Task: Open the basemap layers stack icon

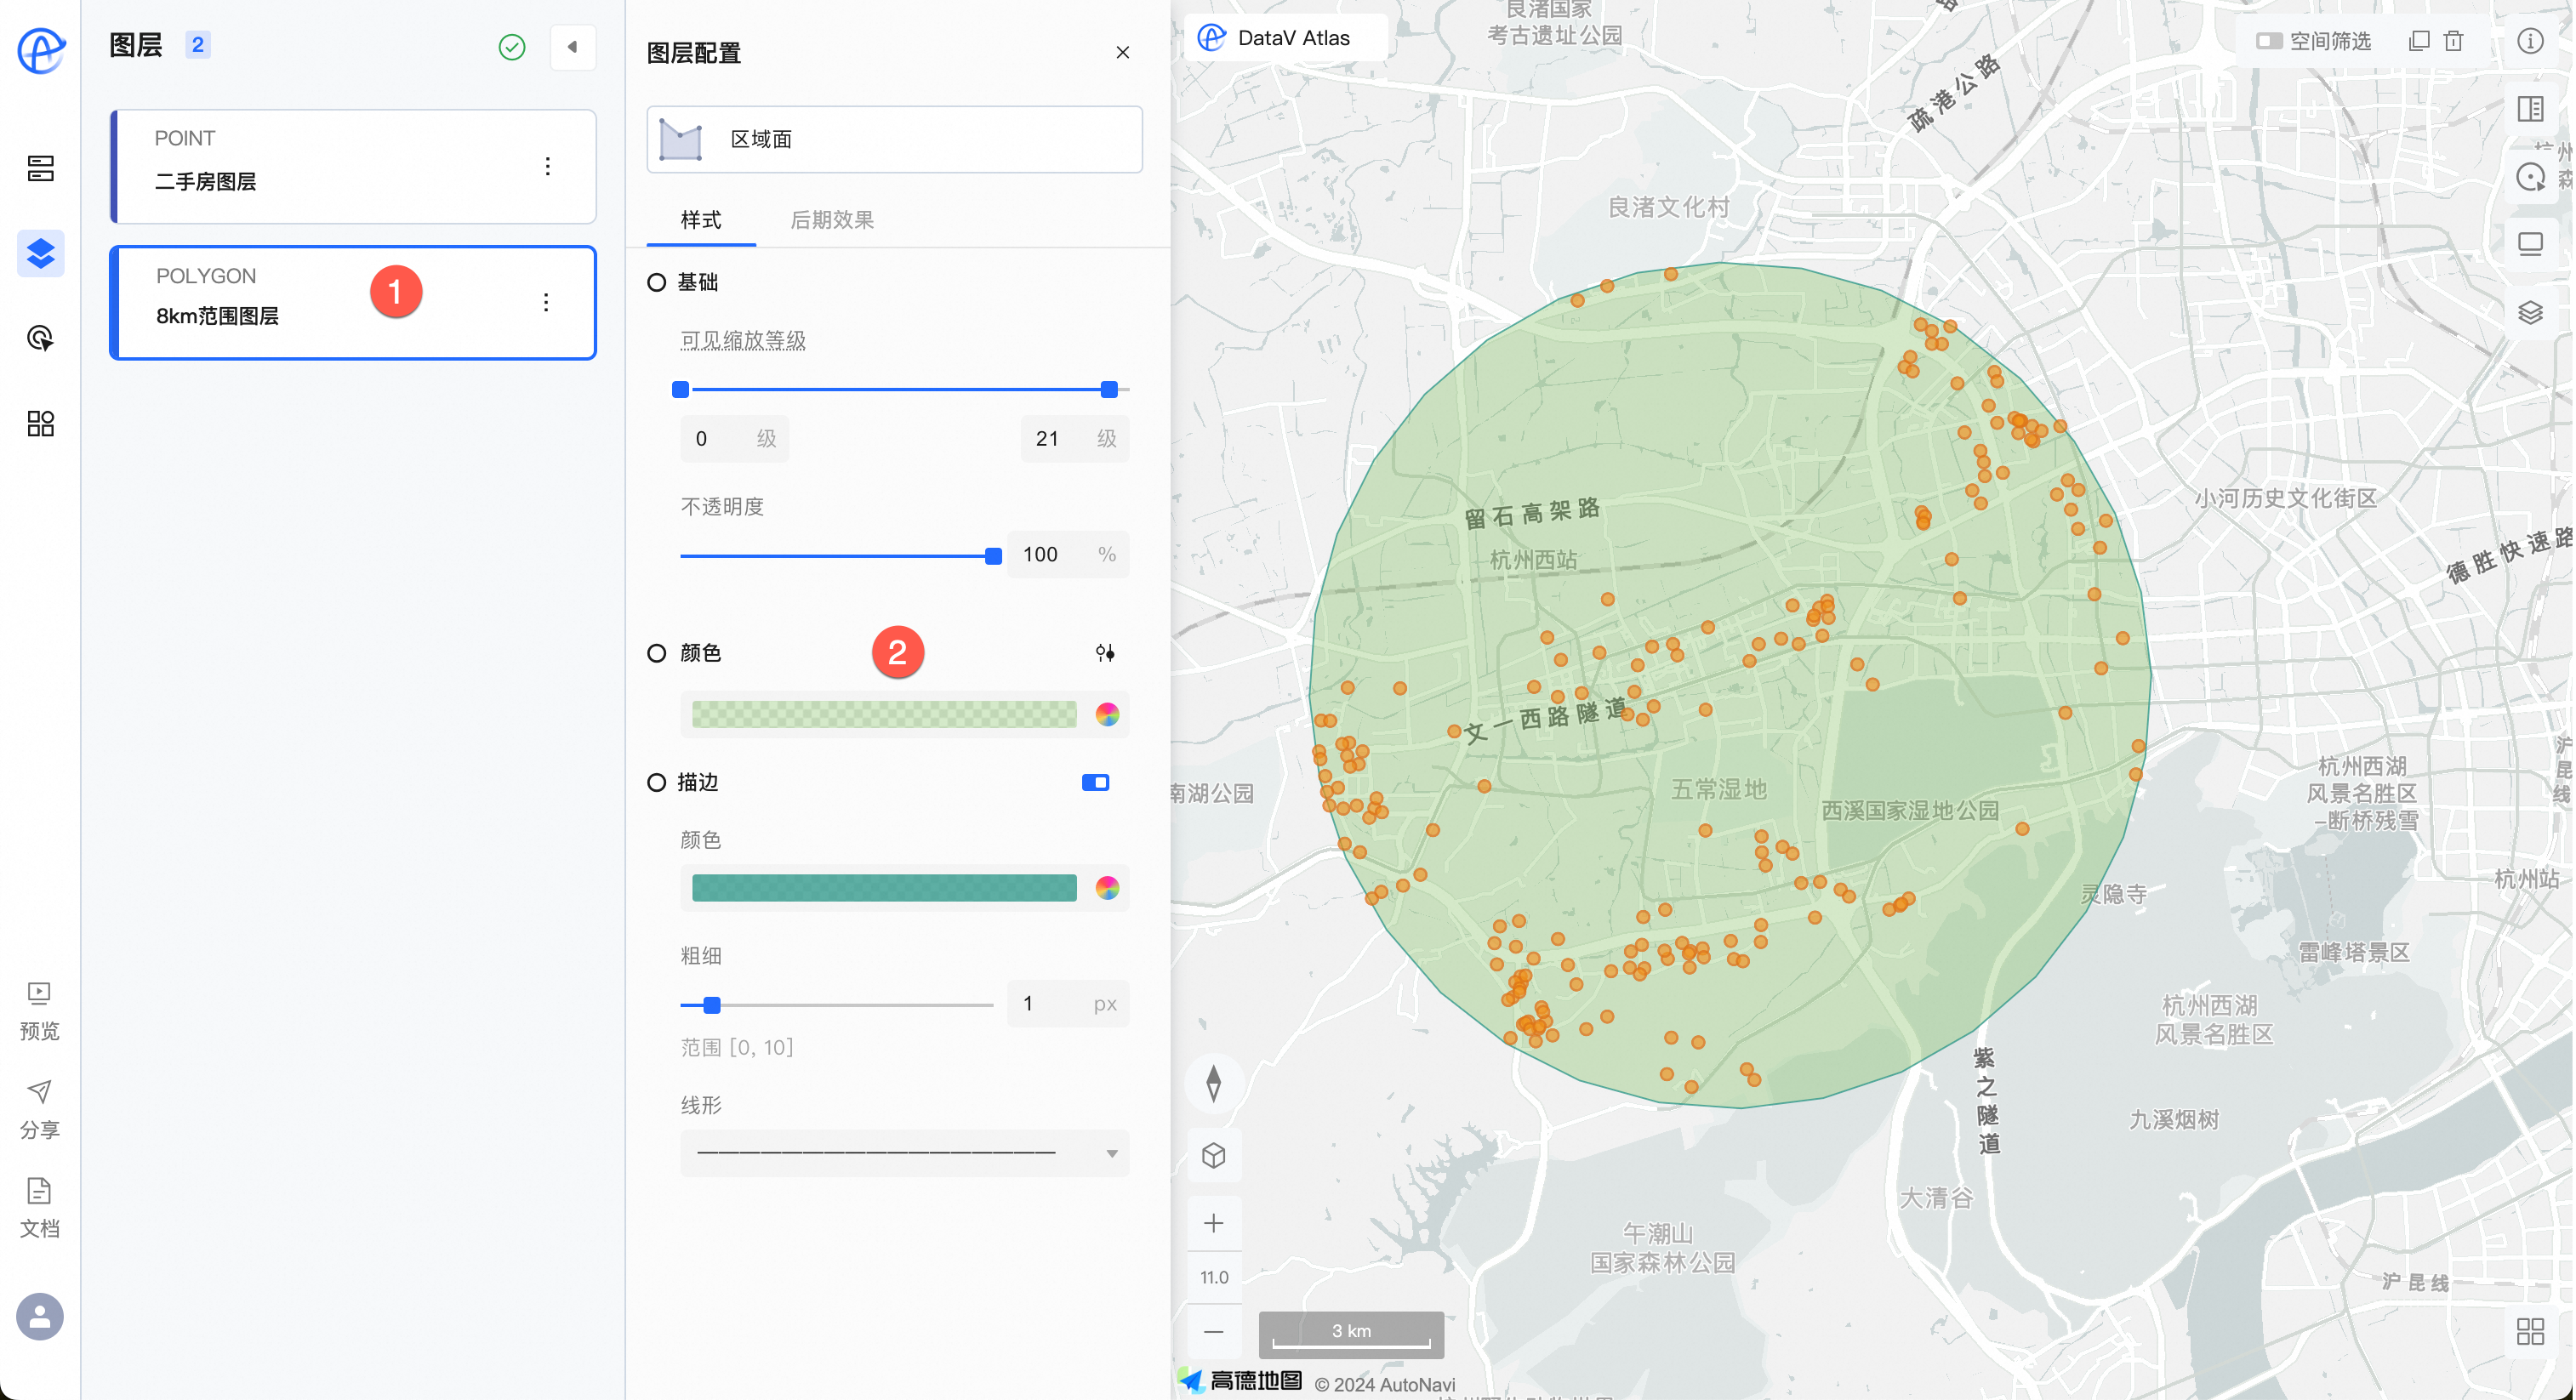Action: pos(2530,313)
